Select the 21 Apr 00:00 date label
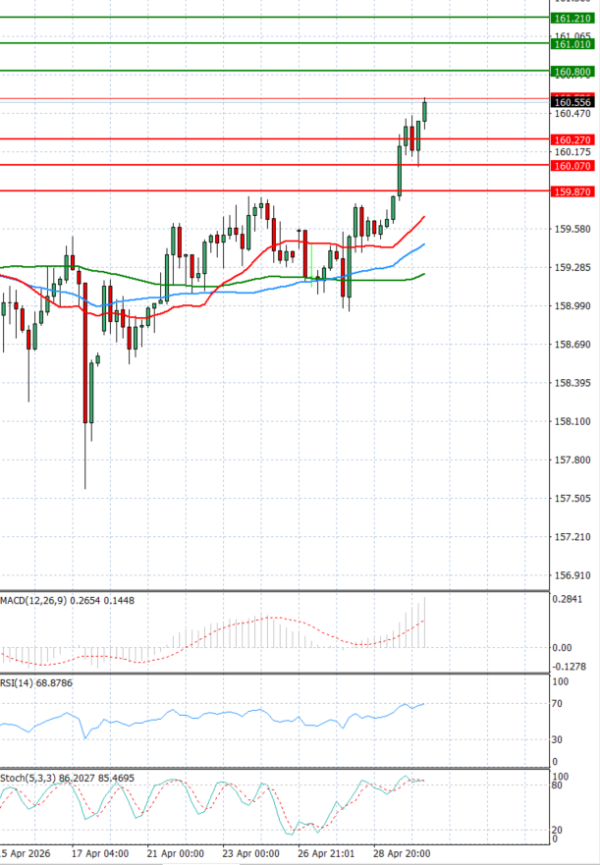The height and width of the screenshot is (865, 600). [x=176, y=855]
